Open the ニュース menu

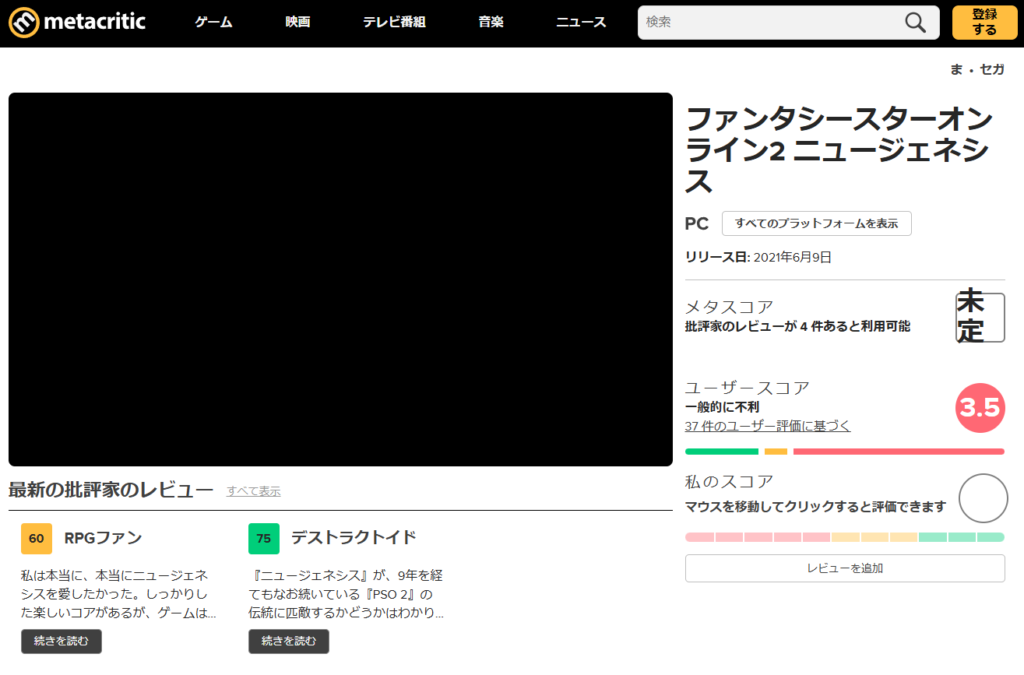581,22
